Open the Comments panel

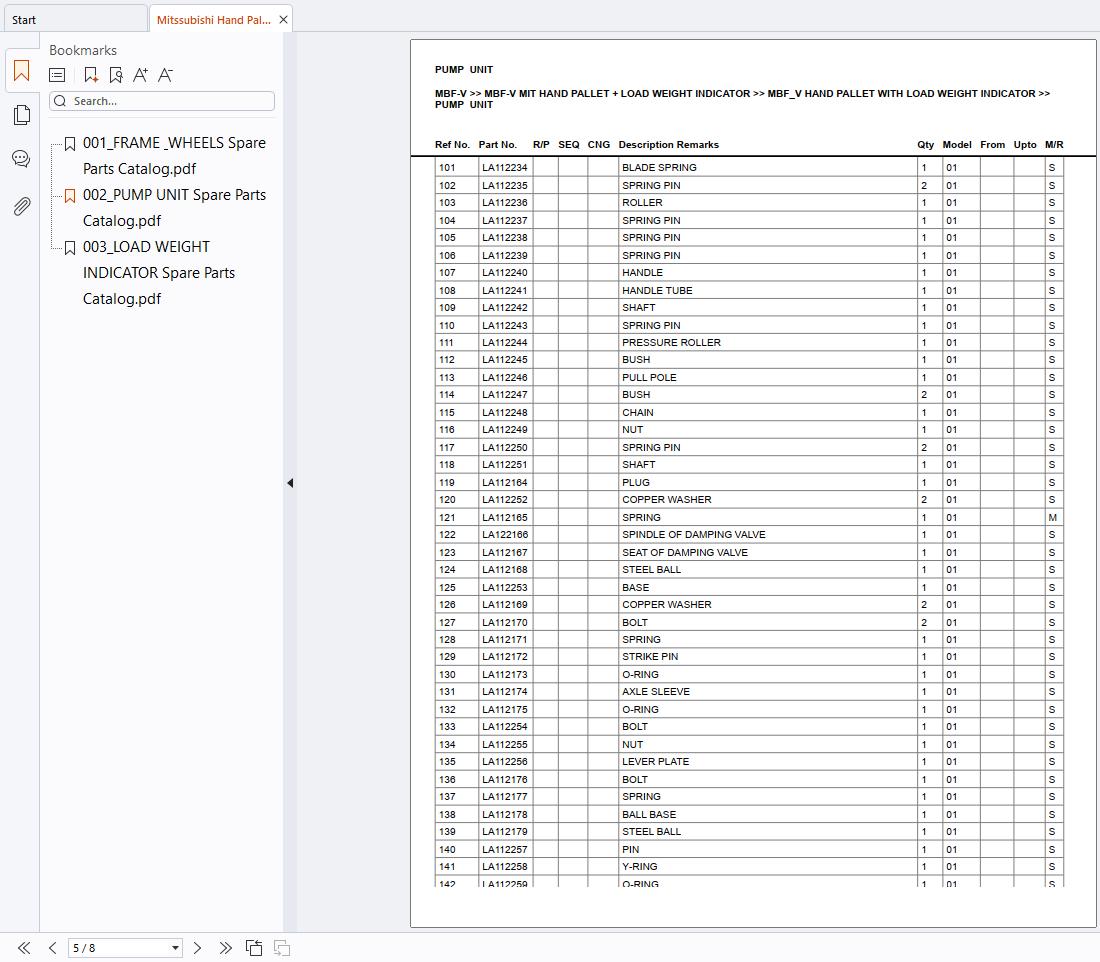[21, 159]
